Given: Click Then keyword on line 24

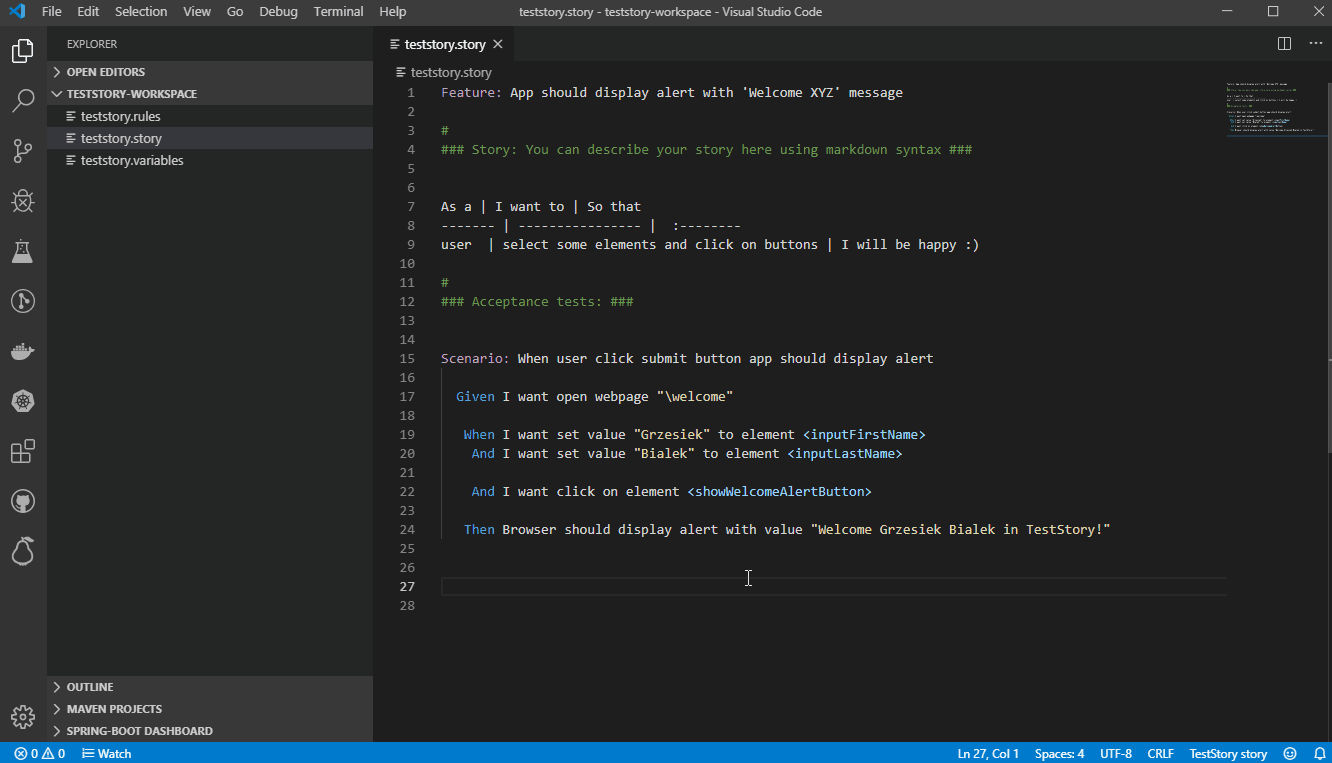Looking at the screenshot, I should 479,529.
